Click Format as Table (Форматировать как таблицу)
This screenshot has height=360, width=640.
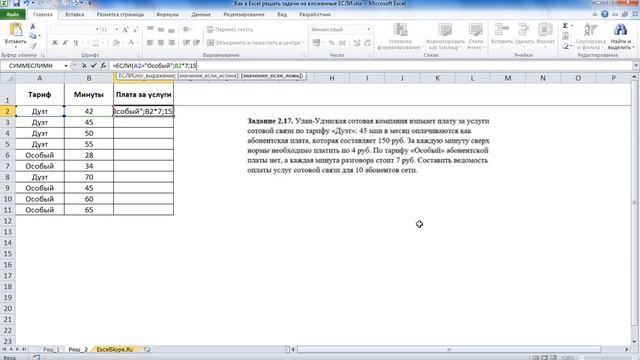(x=445, y=36)
